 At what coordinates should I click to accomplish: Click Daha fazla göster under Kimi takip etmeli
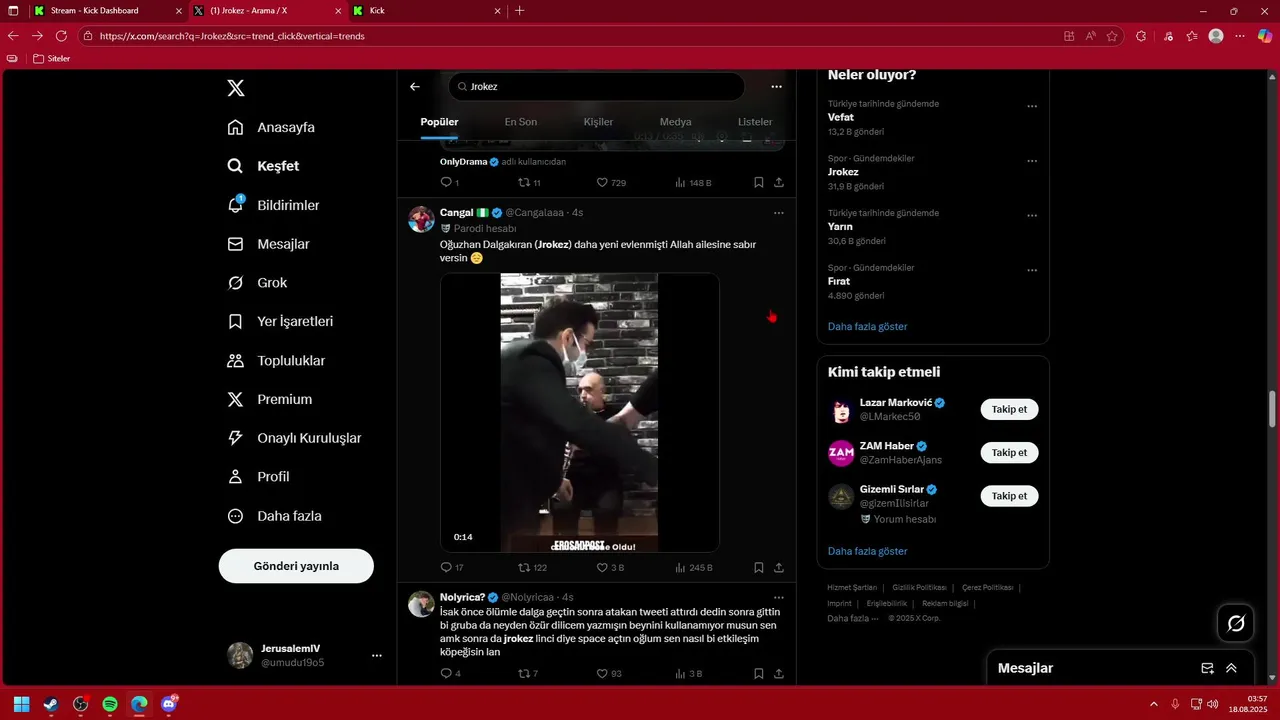click(868, 551)
